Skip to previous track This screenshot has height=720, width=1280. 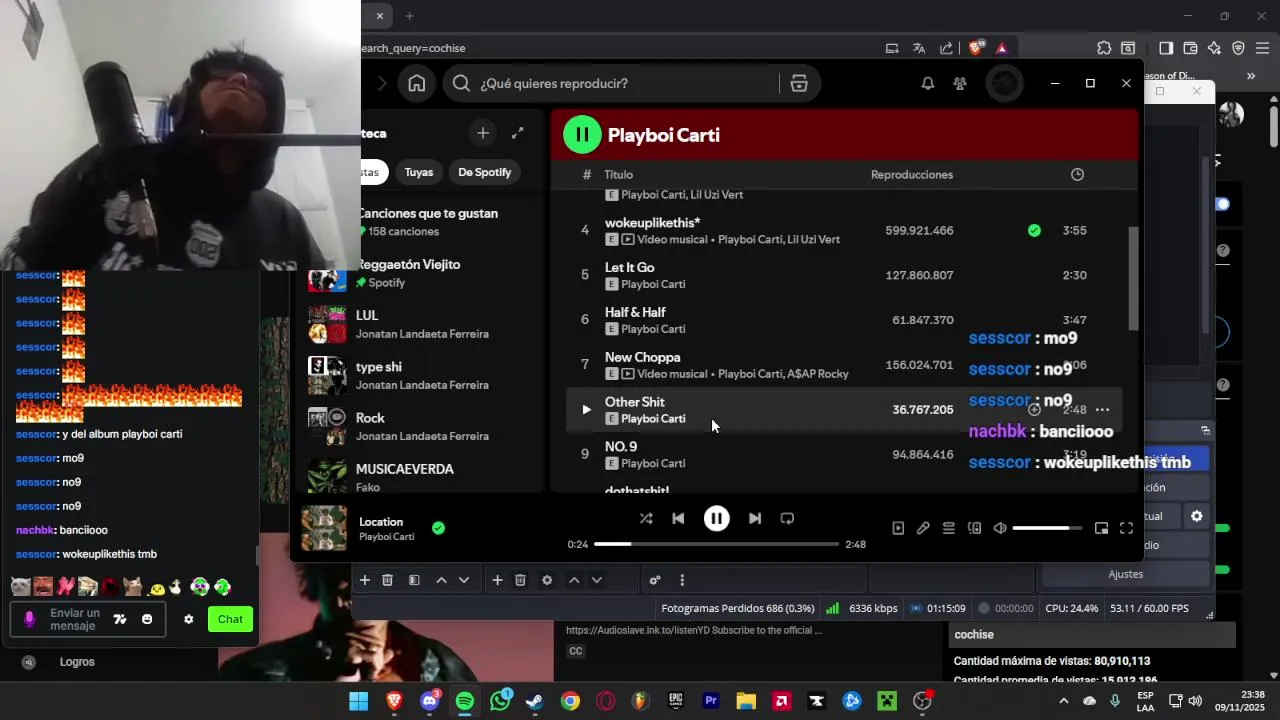678,518
